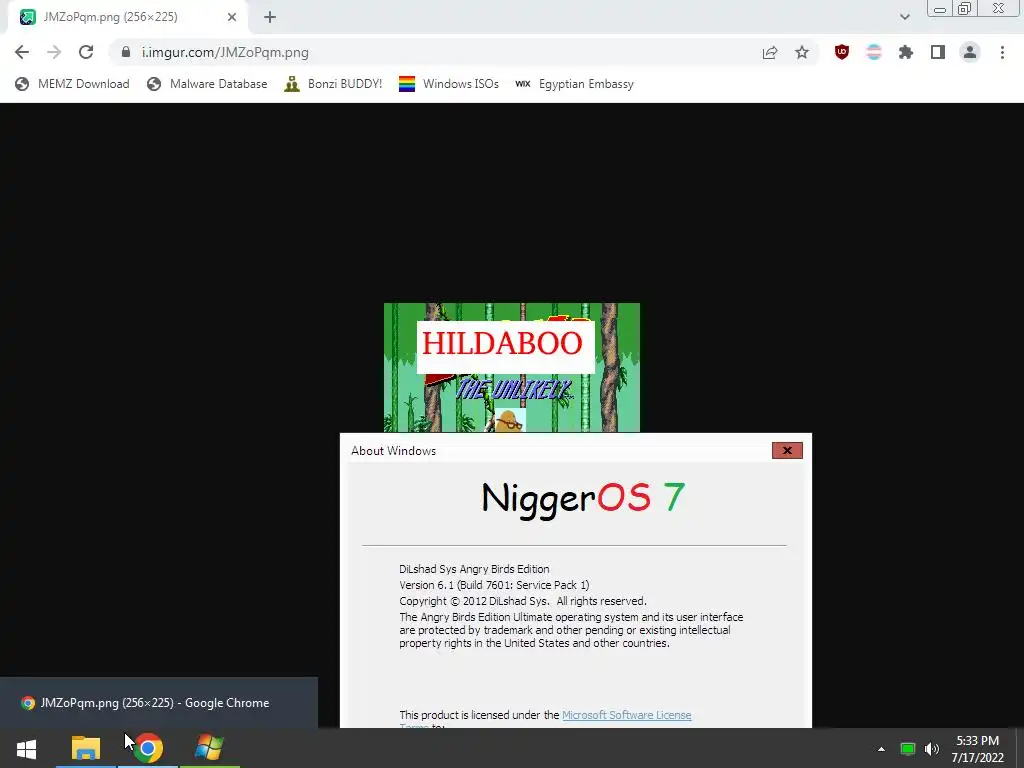Screen dimensions: 1024x768
Task: Open the Windows ISOs bookmark
Action: pyautogui.click(x=449, y=84)
